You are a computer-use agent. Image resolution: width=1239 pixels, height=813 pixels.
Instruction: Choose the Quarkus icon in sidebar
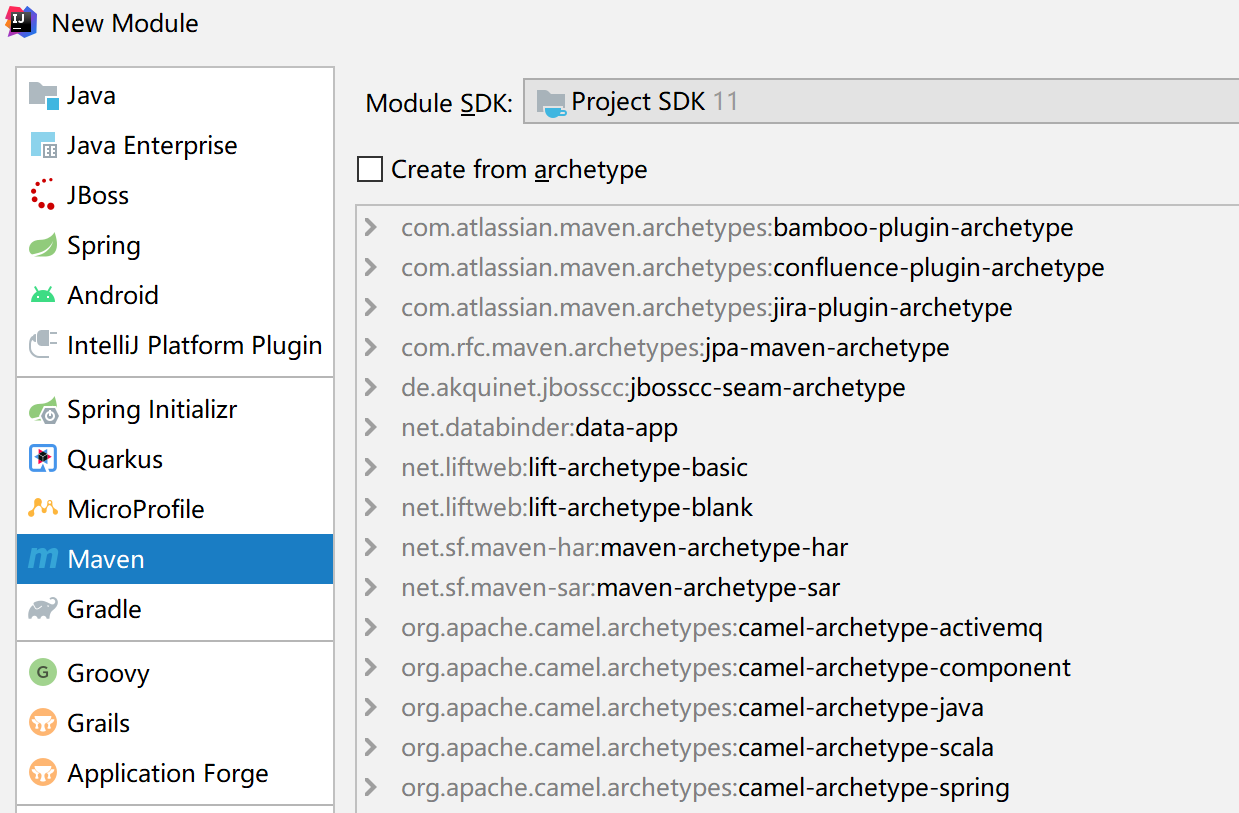coord(43,460)
